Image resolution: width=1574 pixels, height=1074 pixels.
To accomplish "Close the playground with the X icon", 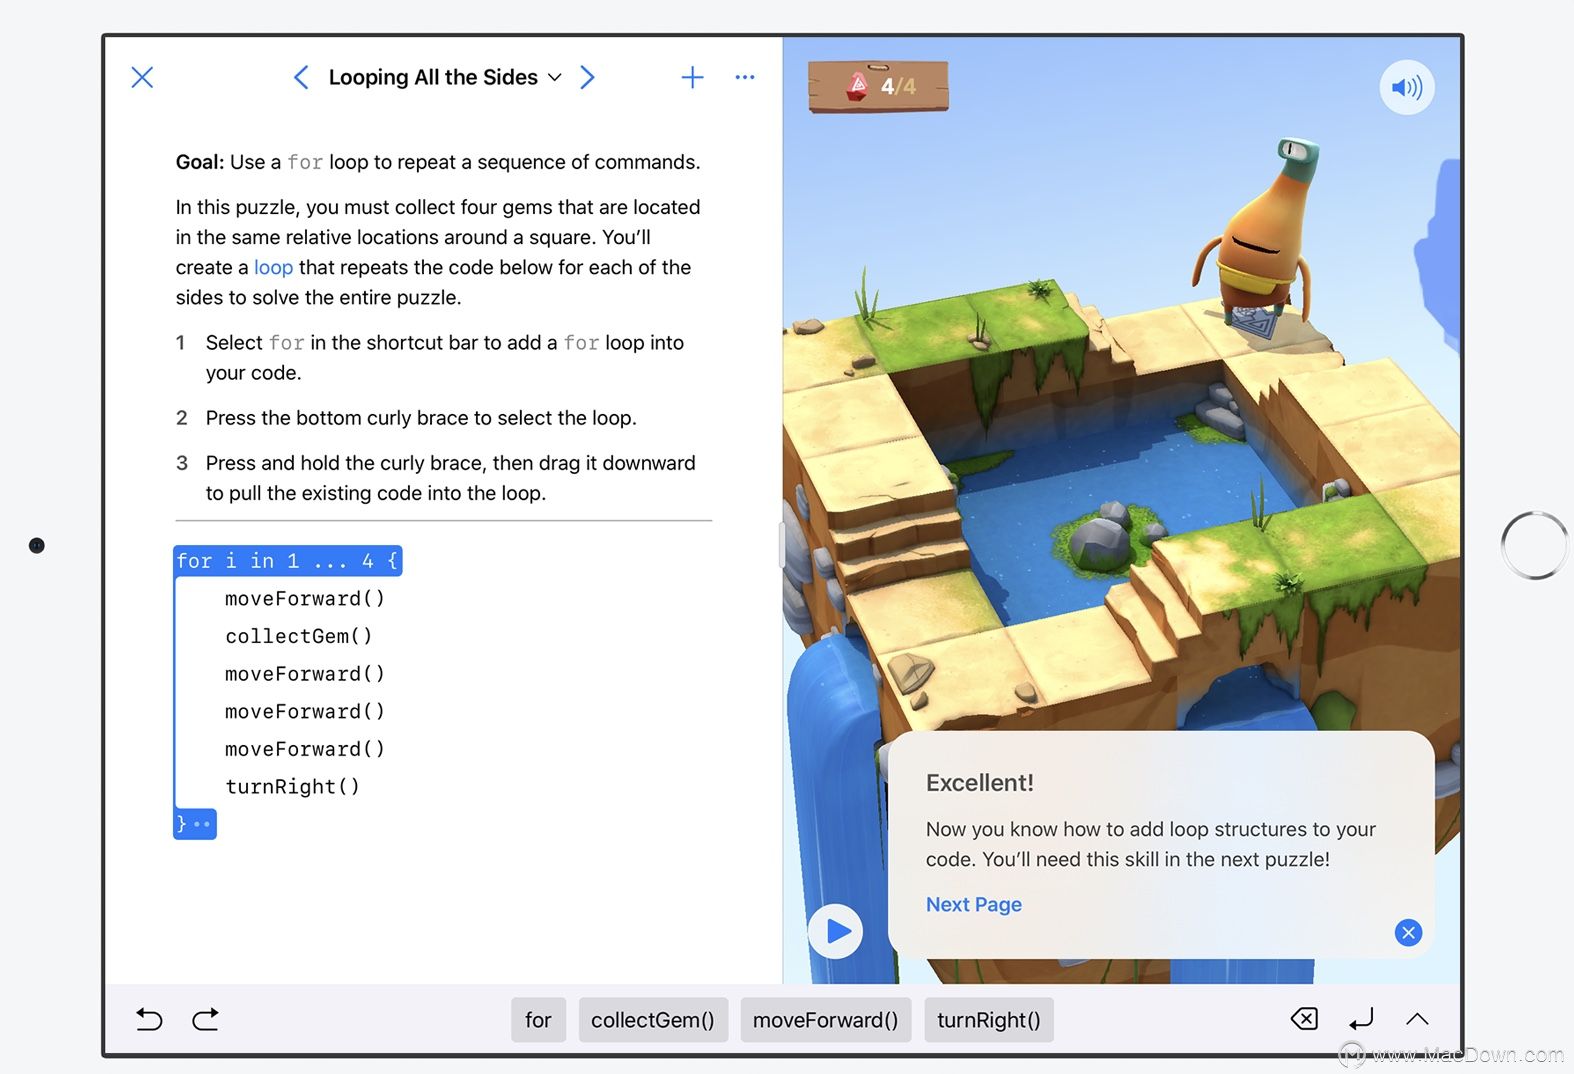I will [x=142, y=77].
